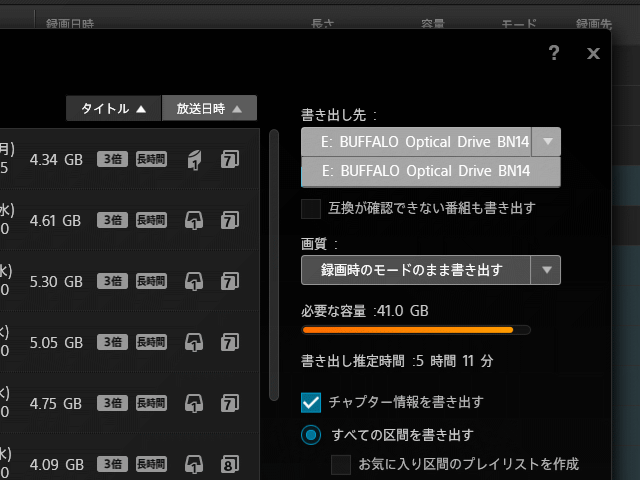Click the 7 icon in 4.34 GB row
The width and height of the screenshot is (640, 480).
230,159
